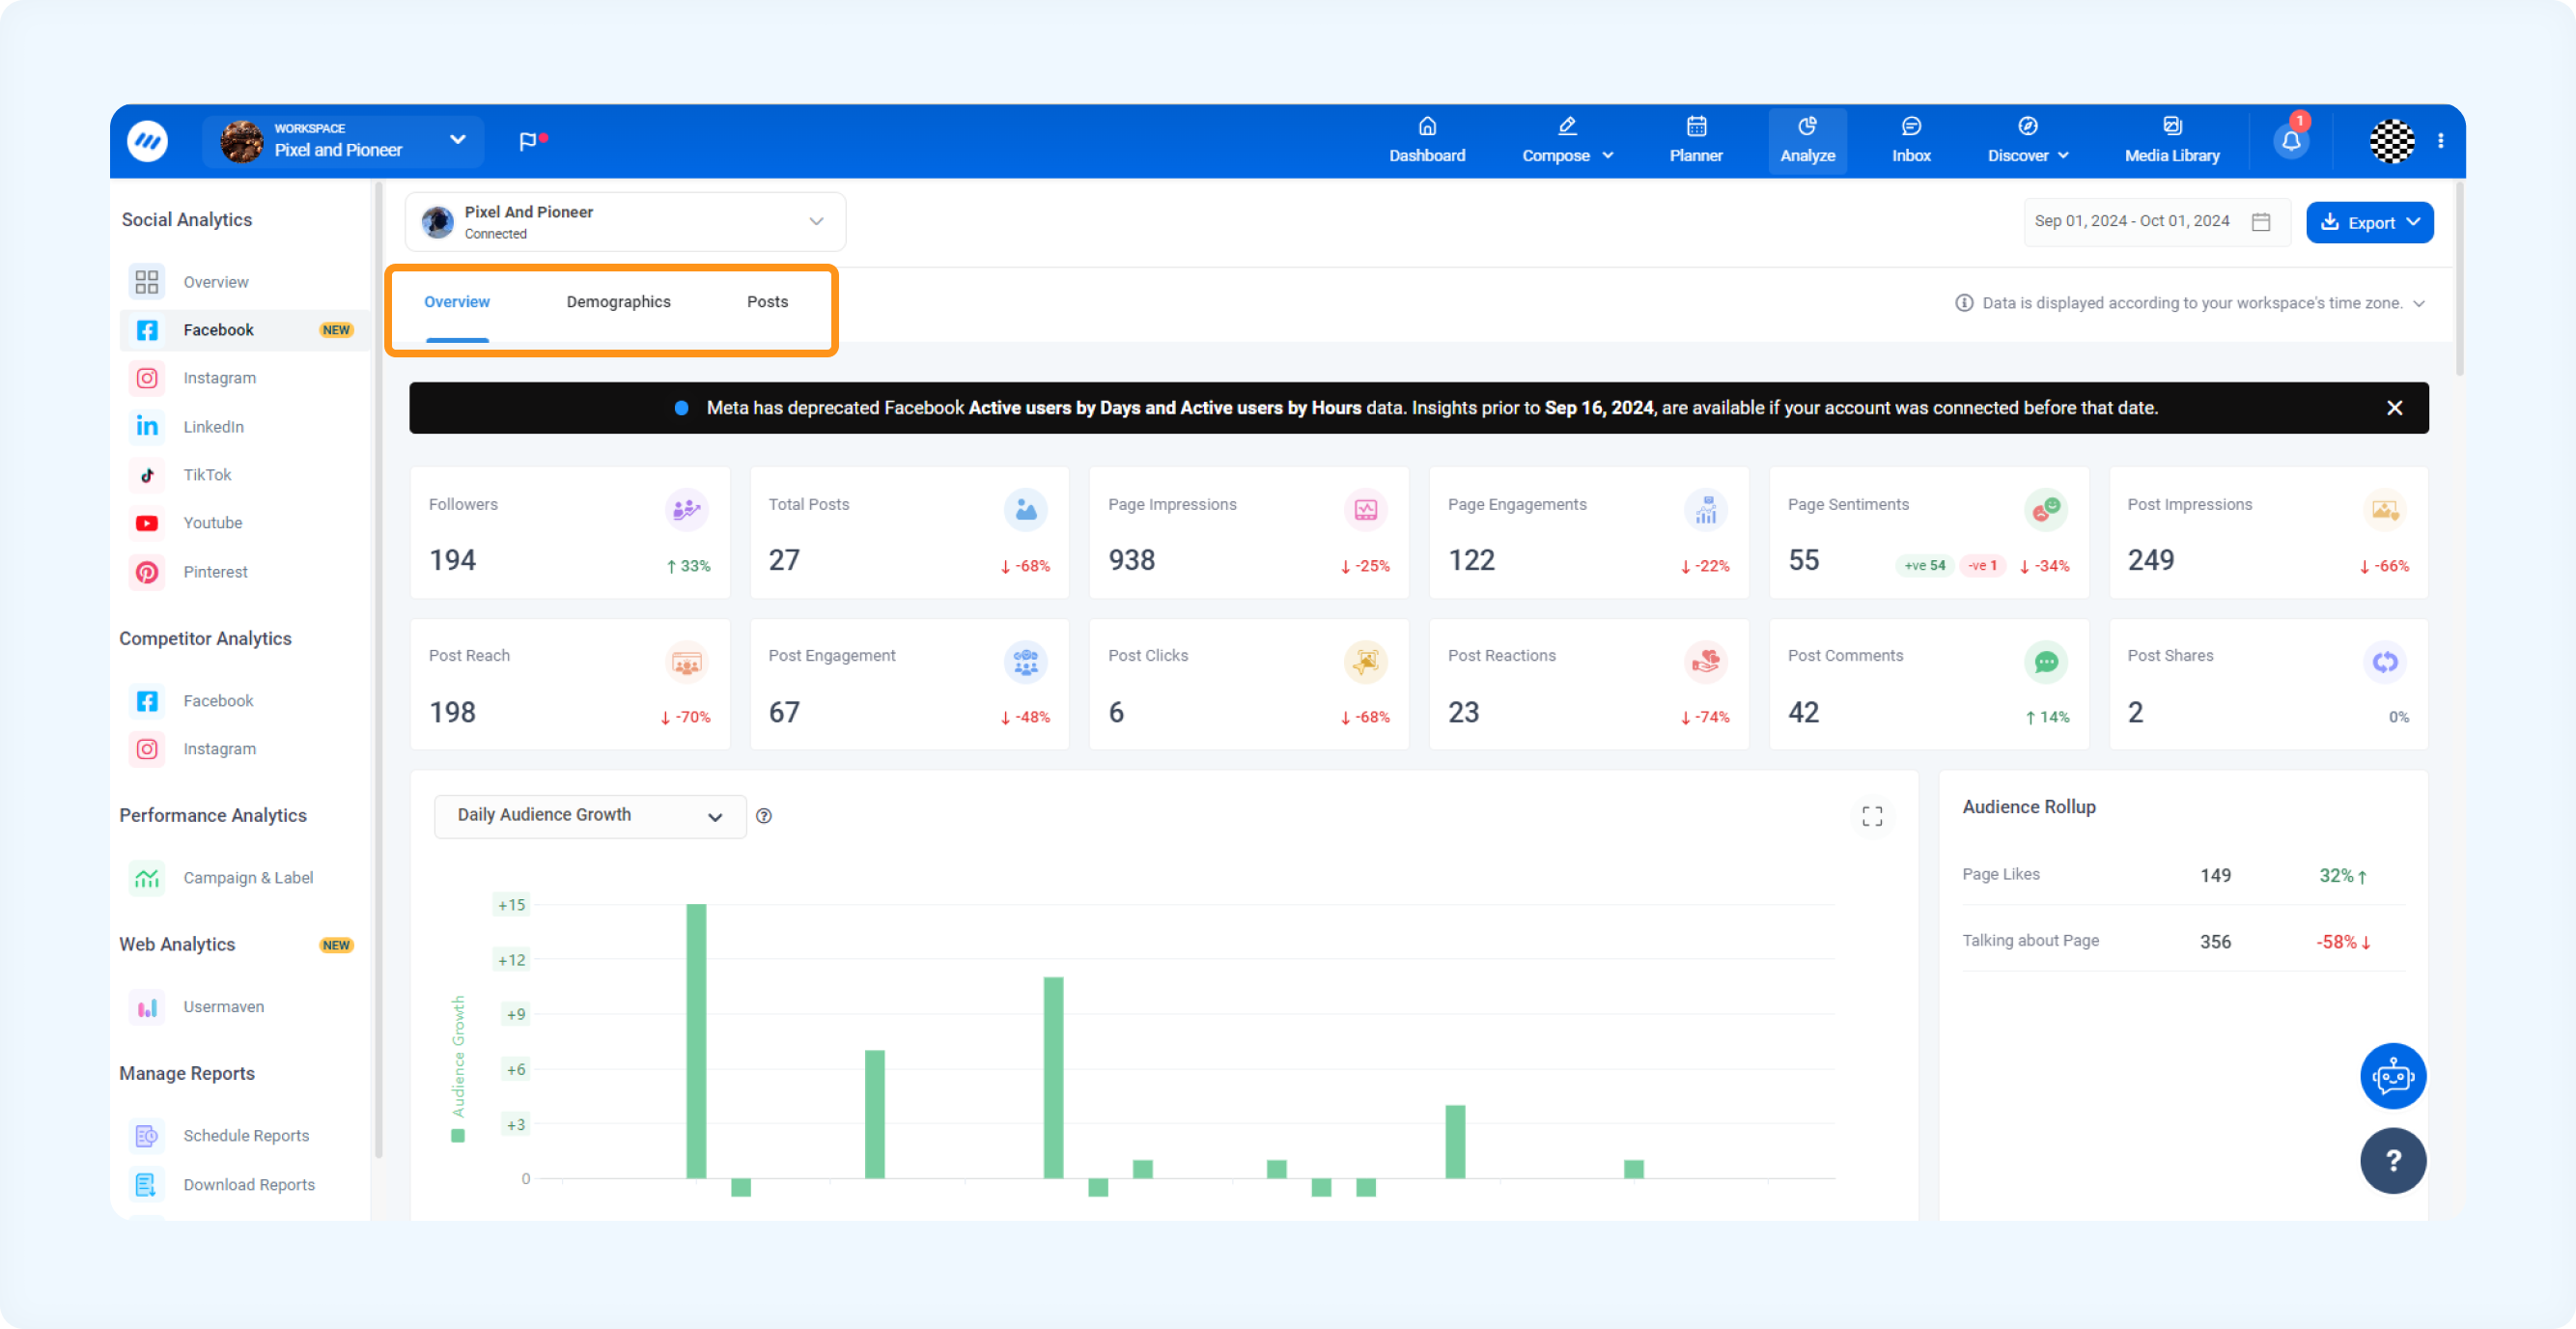Open the three-dot menu beside the profile avatar

pos(2441,141)
